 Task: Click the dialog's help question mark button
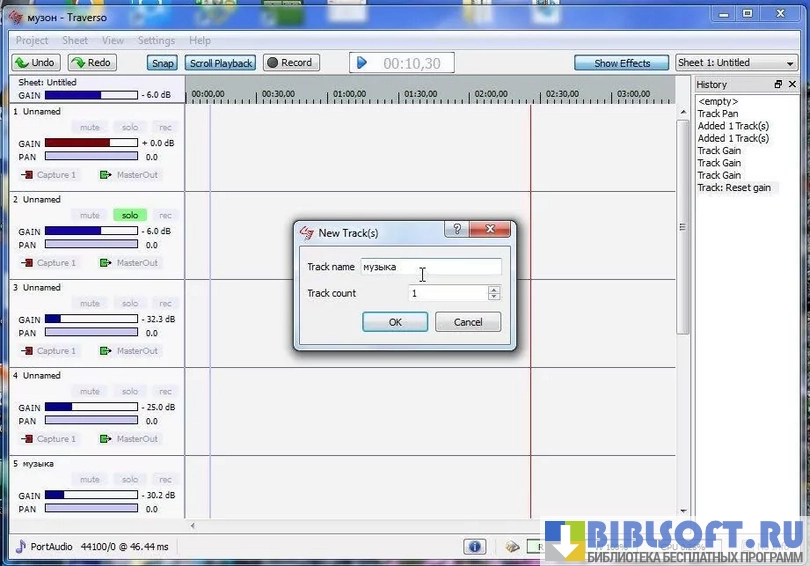click(456, 230)
